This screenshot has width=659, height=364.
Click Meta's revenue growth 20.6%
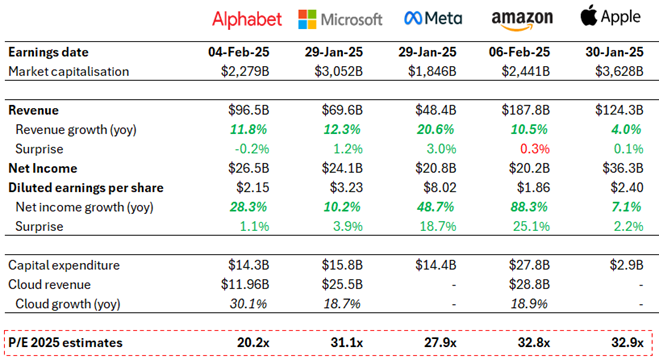[x=435, y=129]
